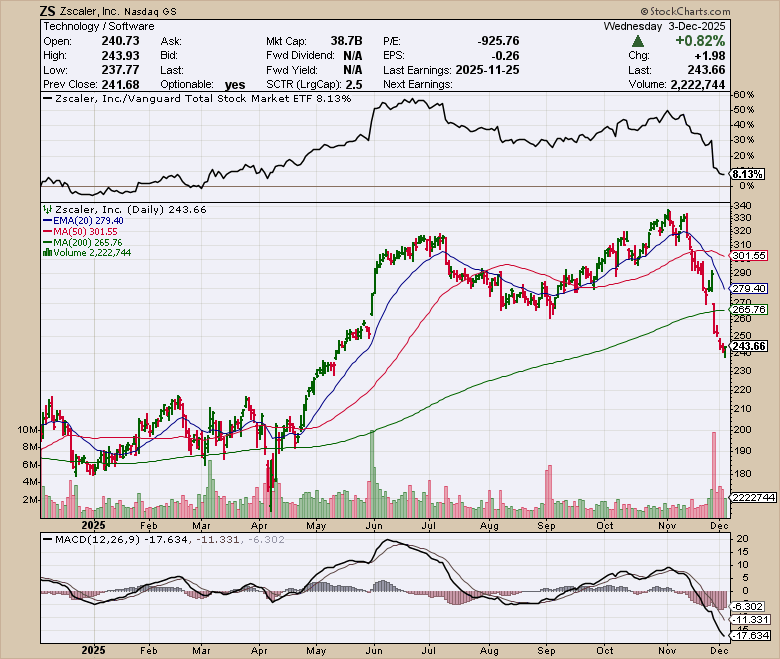
Task: Click the ZS ticker symbol
Action: click(48, 11)
